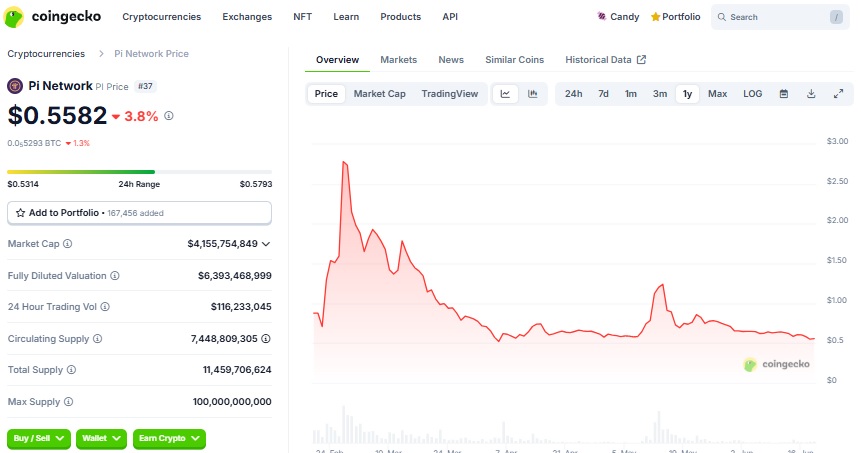Screen dimensions: 861x453
Task: Click info icon beside 7,448,809,305 value
Action: 266,339
